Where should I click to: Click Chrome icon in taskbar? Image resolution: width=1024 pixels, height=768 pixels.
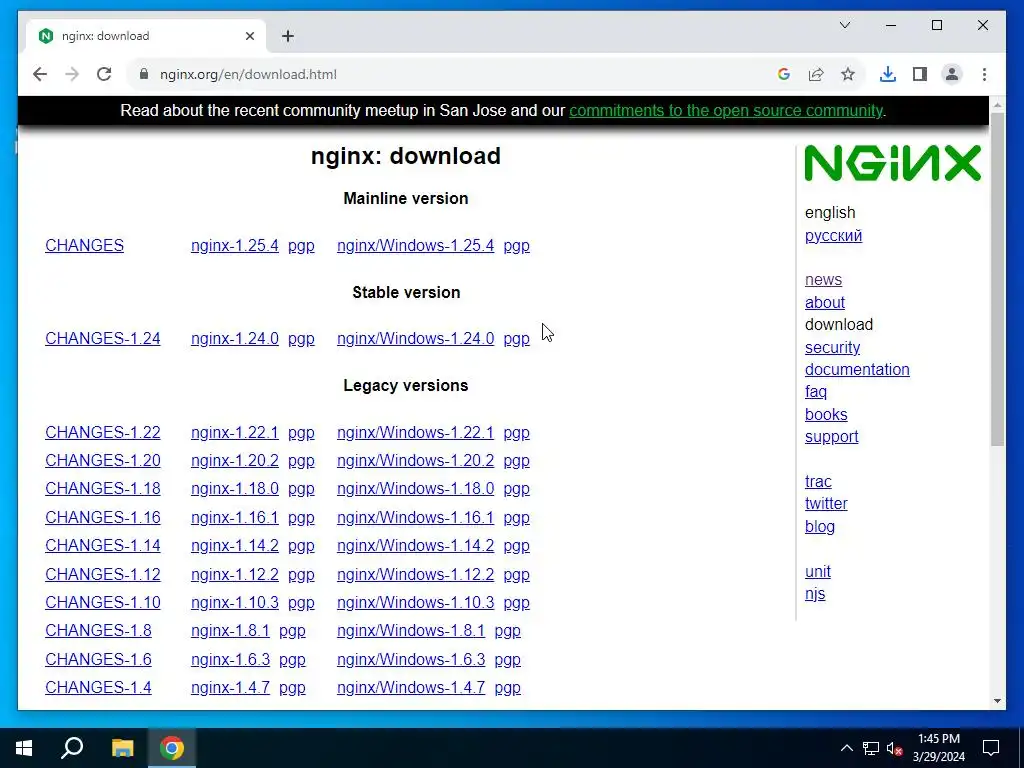point(172,748)
